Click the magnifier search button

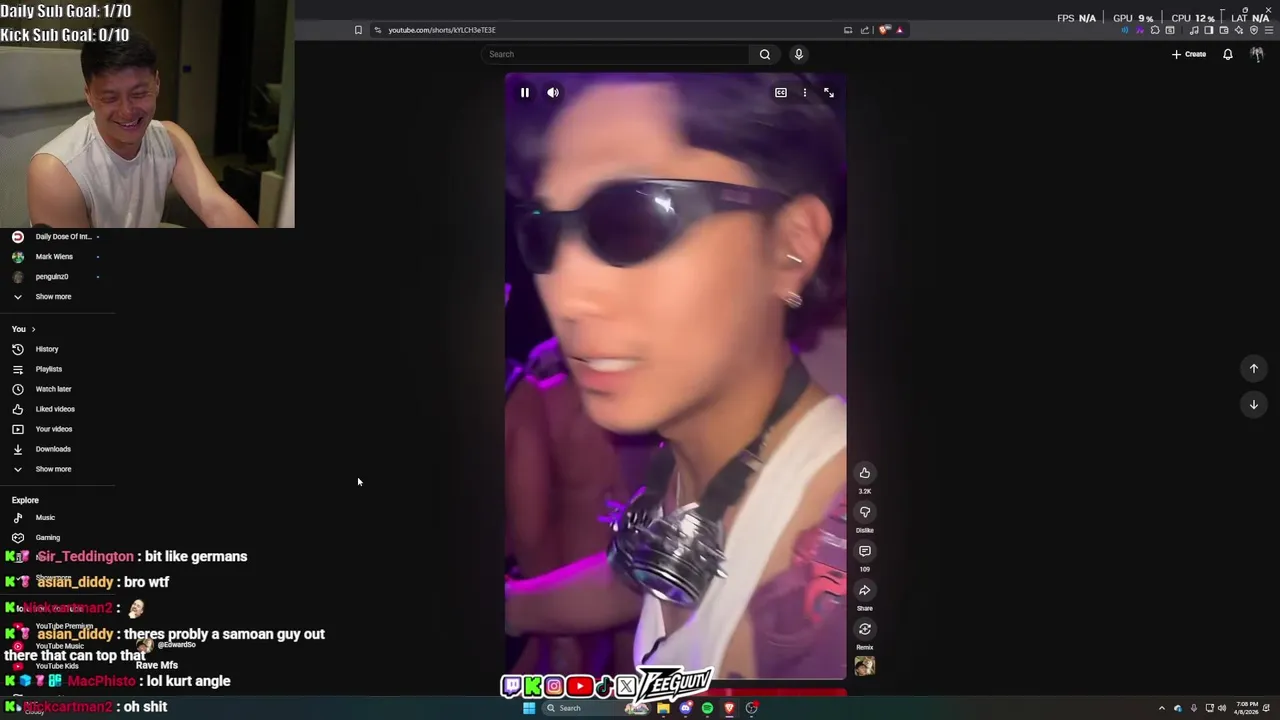[x=765, y=54]
